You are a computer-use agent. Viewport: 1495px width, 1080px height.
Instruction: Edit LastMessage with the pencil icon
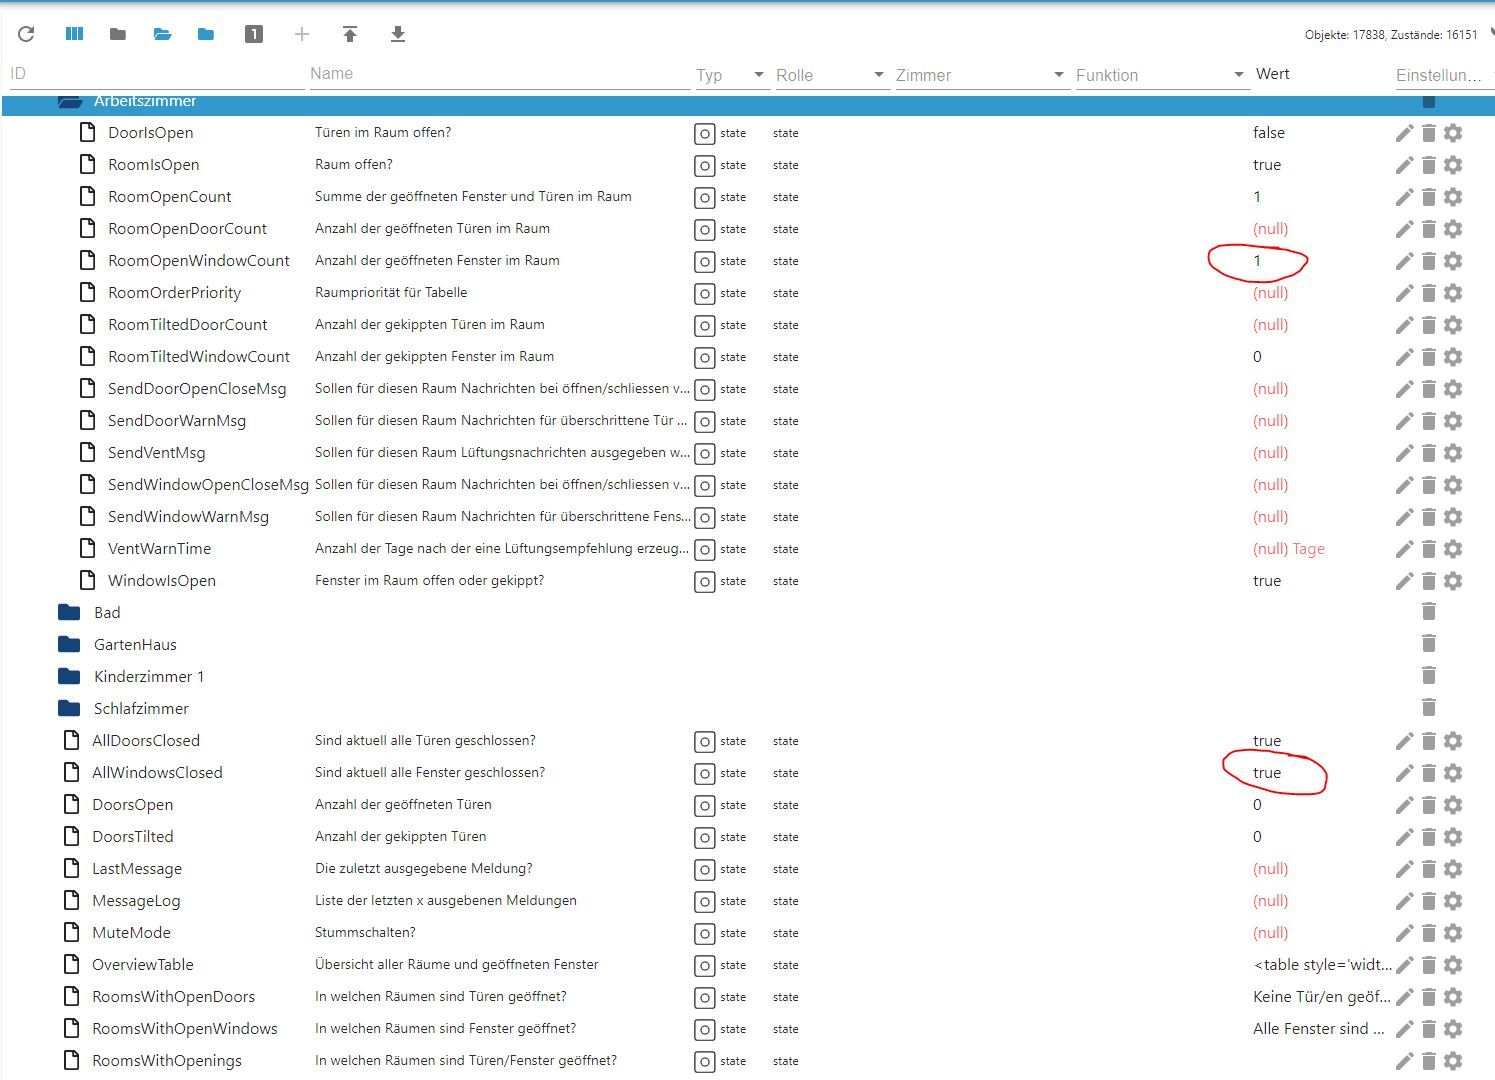coord(1404,869)
